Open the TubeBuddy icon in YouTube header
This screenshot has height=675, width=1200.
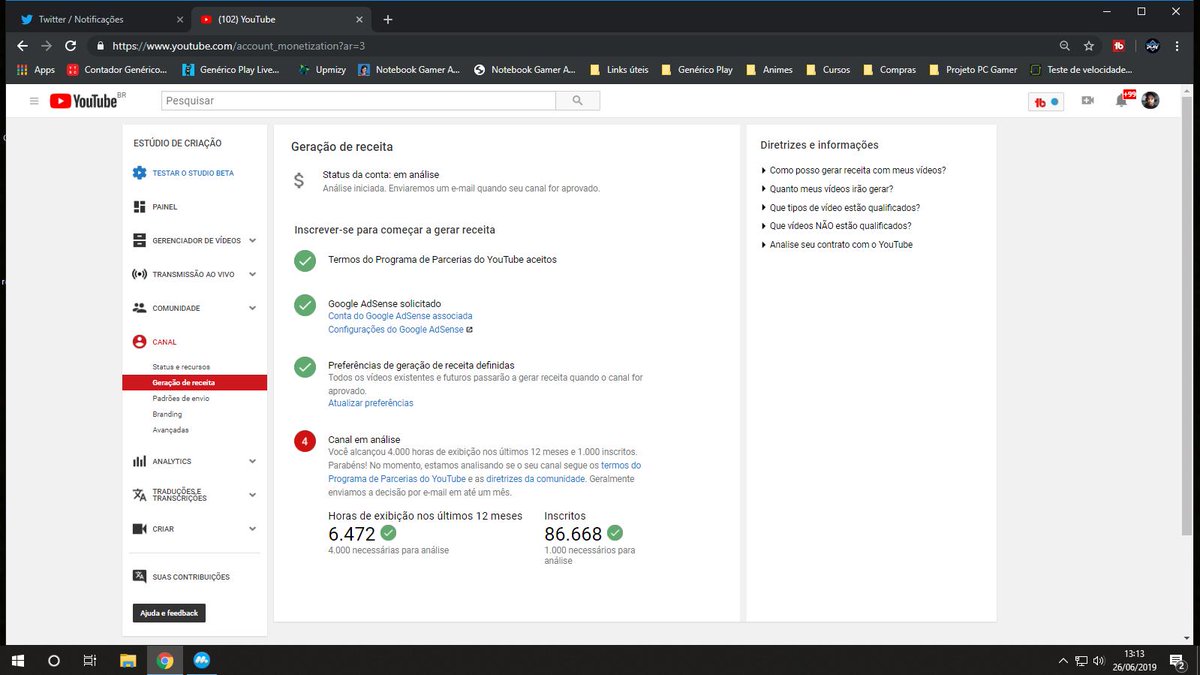click(x=1045, y=101)
